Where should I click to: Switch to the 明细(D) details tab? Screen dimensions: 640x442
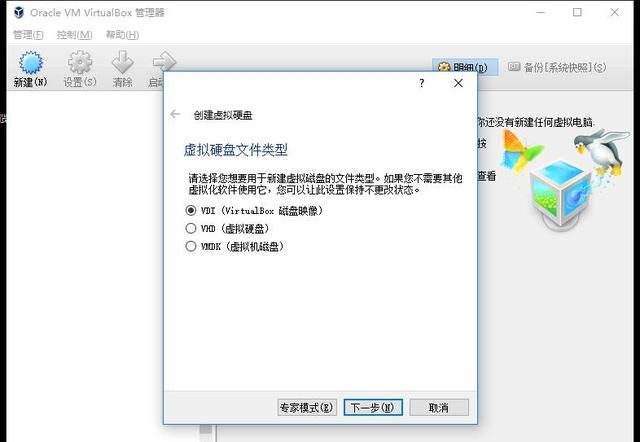465,67
